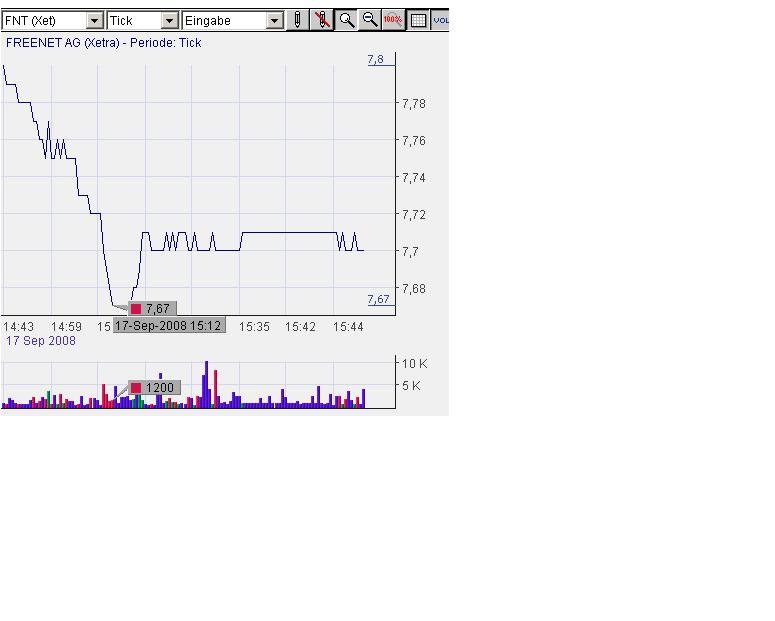Toggle the chart grid icon

point(418,20)
